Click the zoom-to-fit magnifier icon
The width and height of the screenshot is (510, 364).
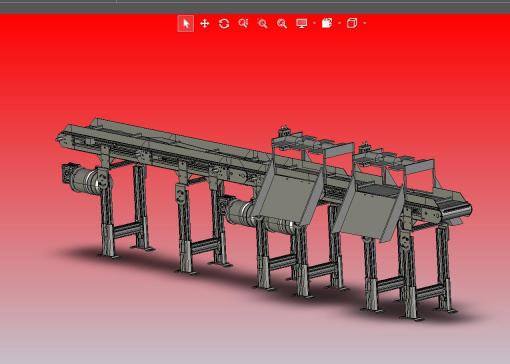point(282,23)
